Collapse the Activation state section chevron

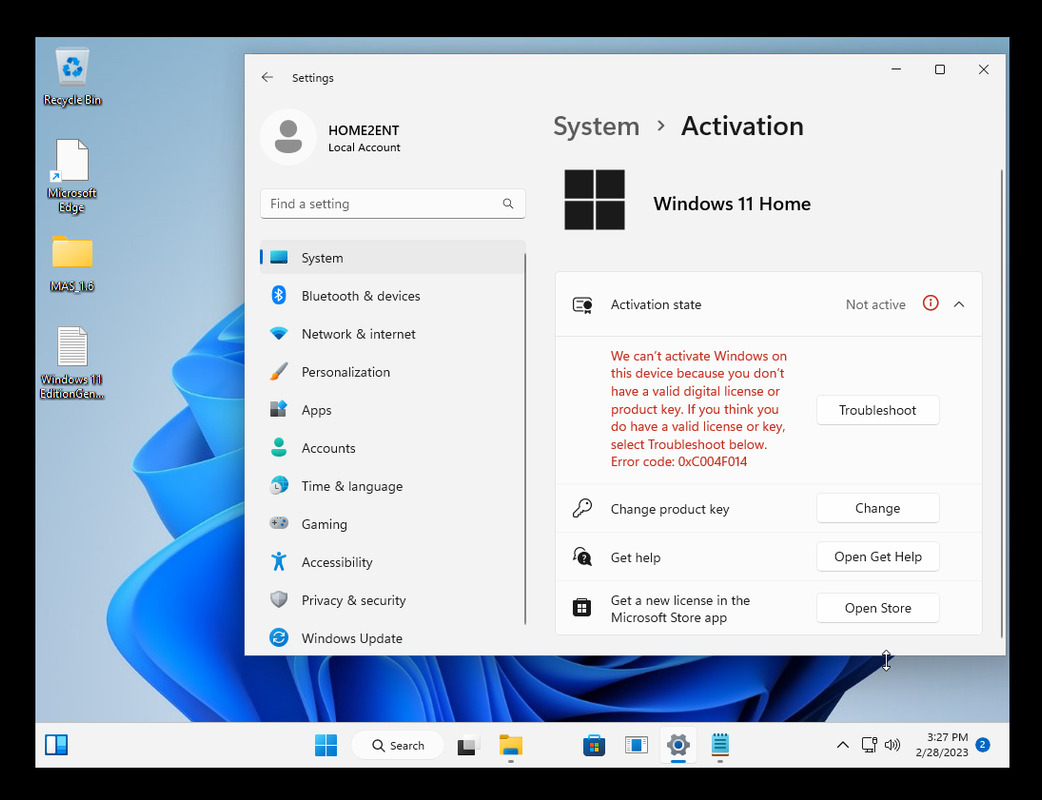(959, 304)
